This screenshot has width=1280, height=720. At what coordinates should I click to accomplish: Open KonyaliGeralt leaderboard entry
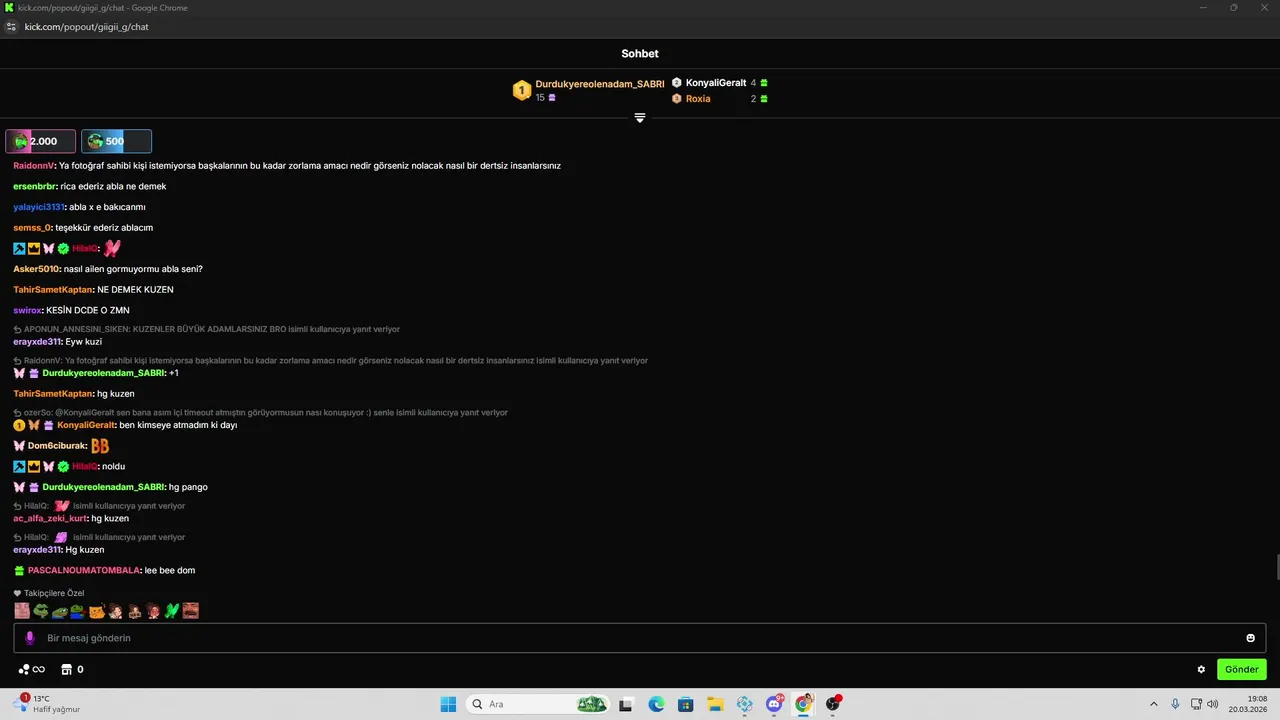716,83
